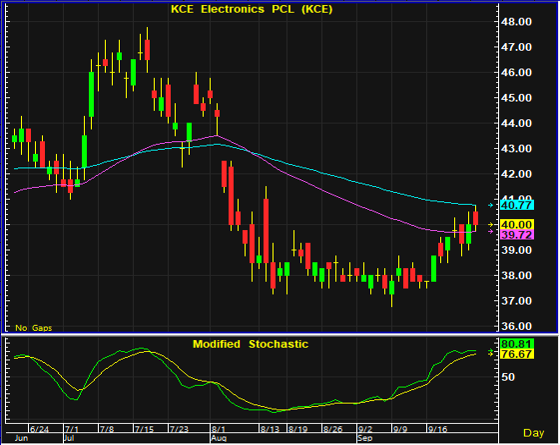Viewport: 560px width, 445px height.
Task: Click the magenta arrow beside 39.72
Action: pyautogui.click(x=491, y=231)
